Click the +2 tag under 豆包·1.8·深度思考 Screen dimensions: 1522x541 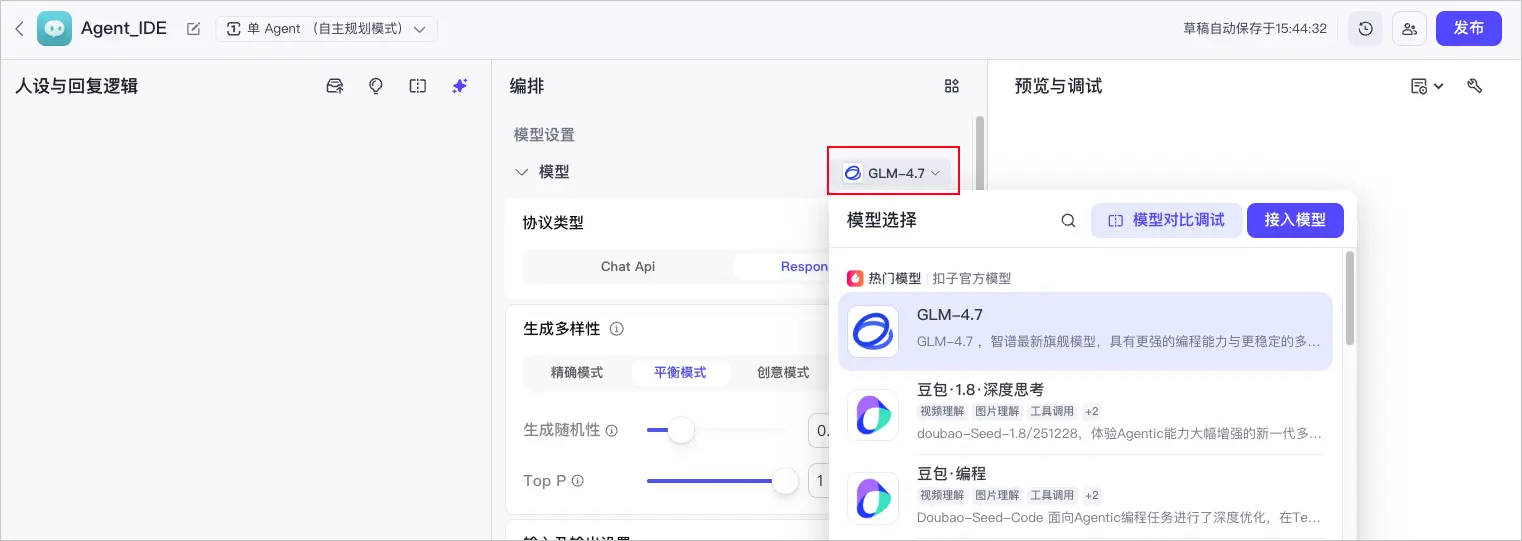click(1092, 411)
